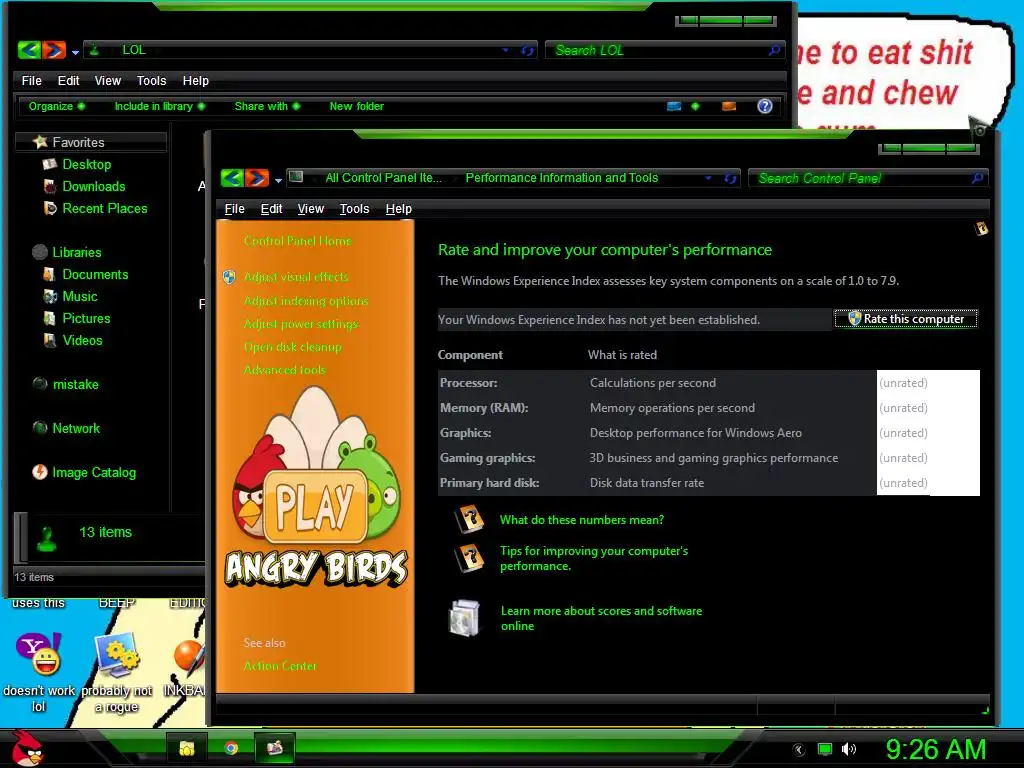
Task: Click the Network icon in navigation pane
Action: click(40, 428)
